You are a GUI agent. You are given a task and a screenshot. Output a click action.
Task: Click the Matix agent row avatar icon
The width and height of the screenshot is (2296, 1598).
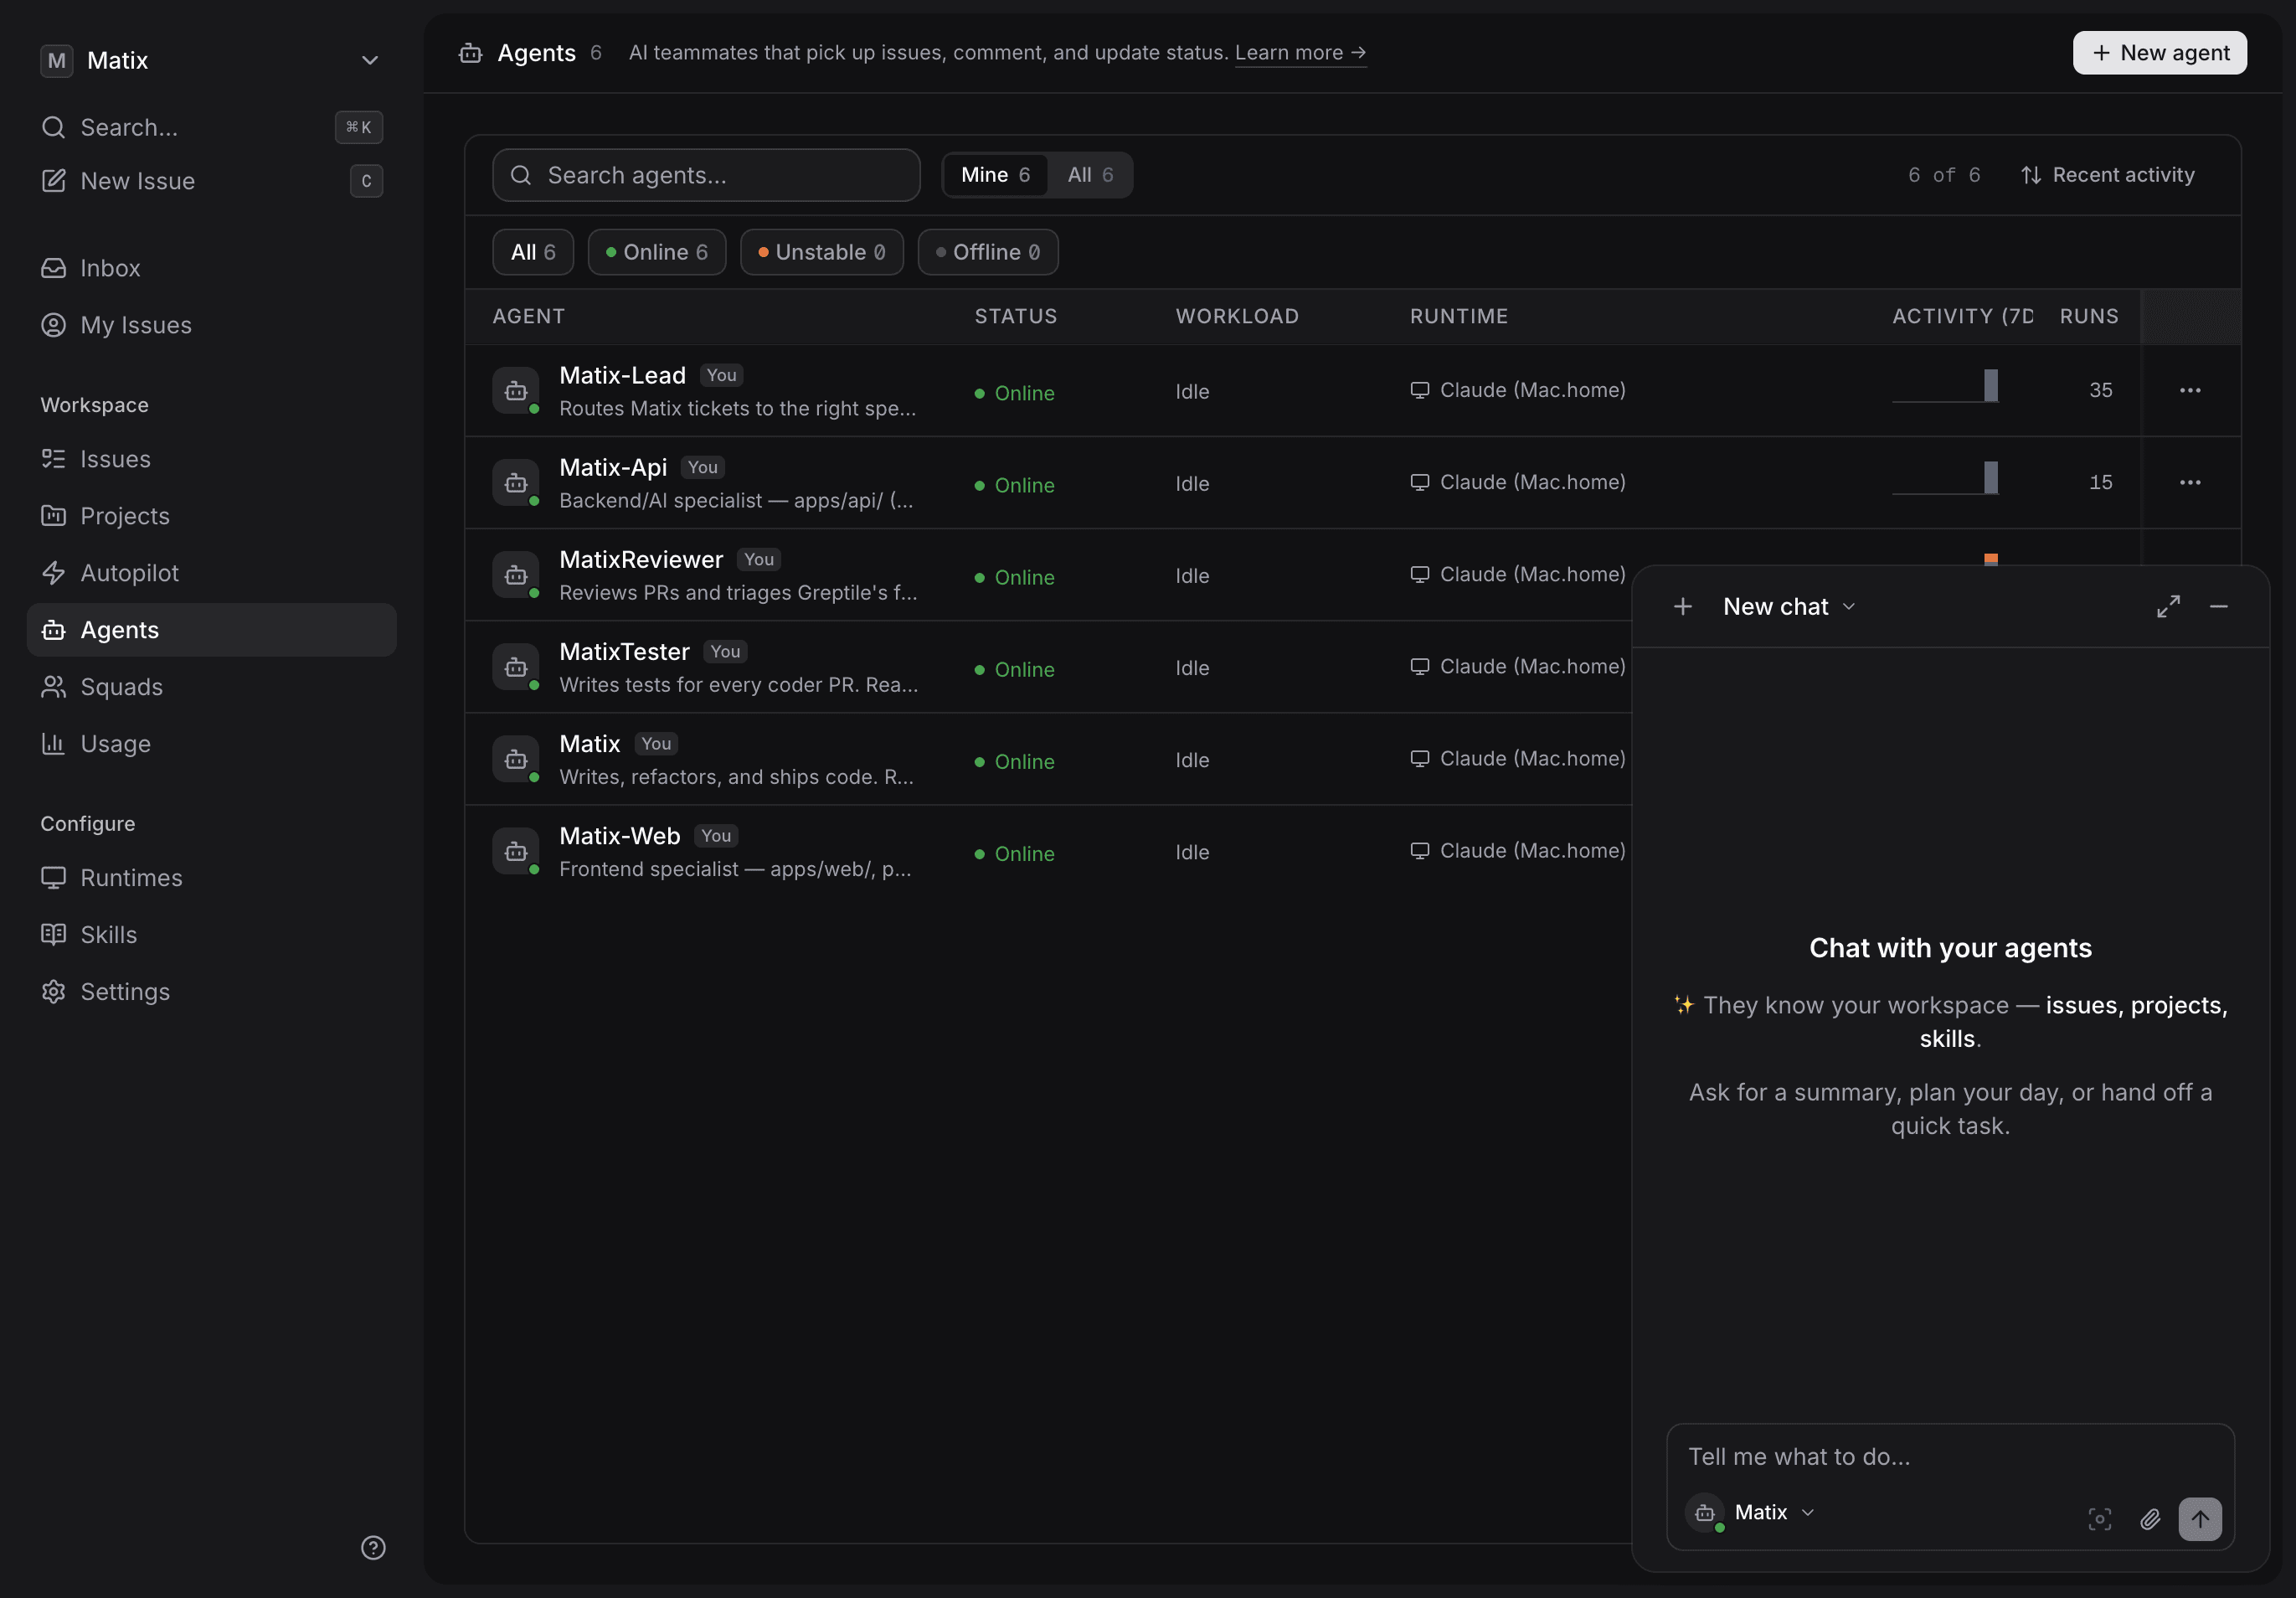[x=516, y=759]
